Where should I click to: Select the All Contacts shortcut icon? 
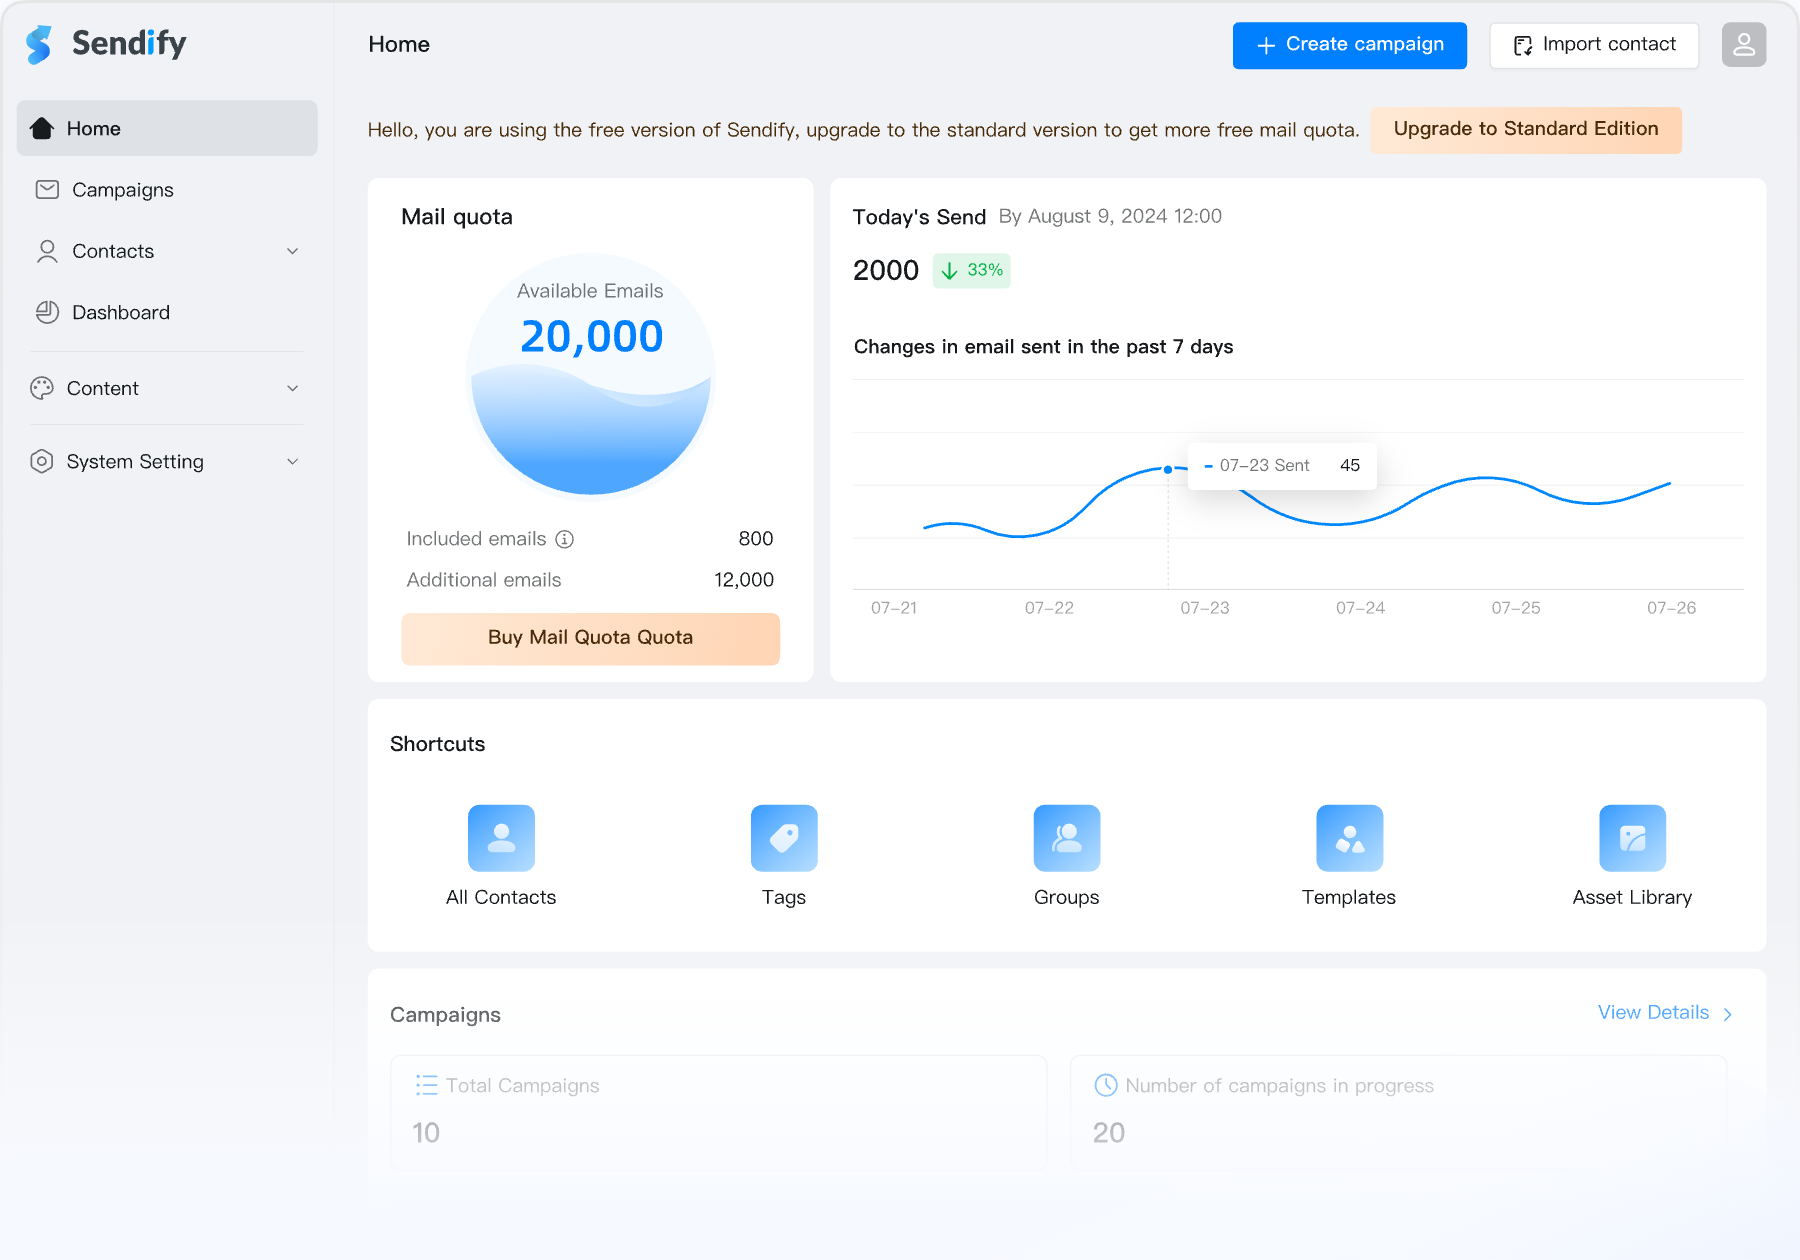click(501, 838)
